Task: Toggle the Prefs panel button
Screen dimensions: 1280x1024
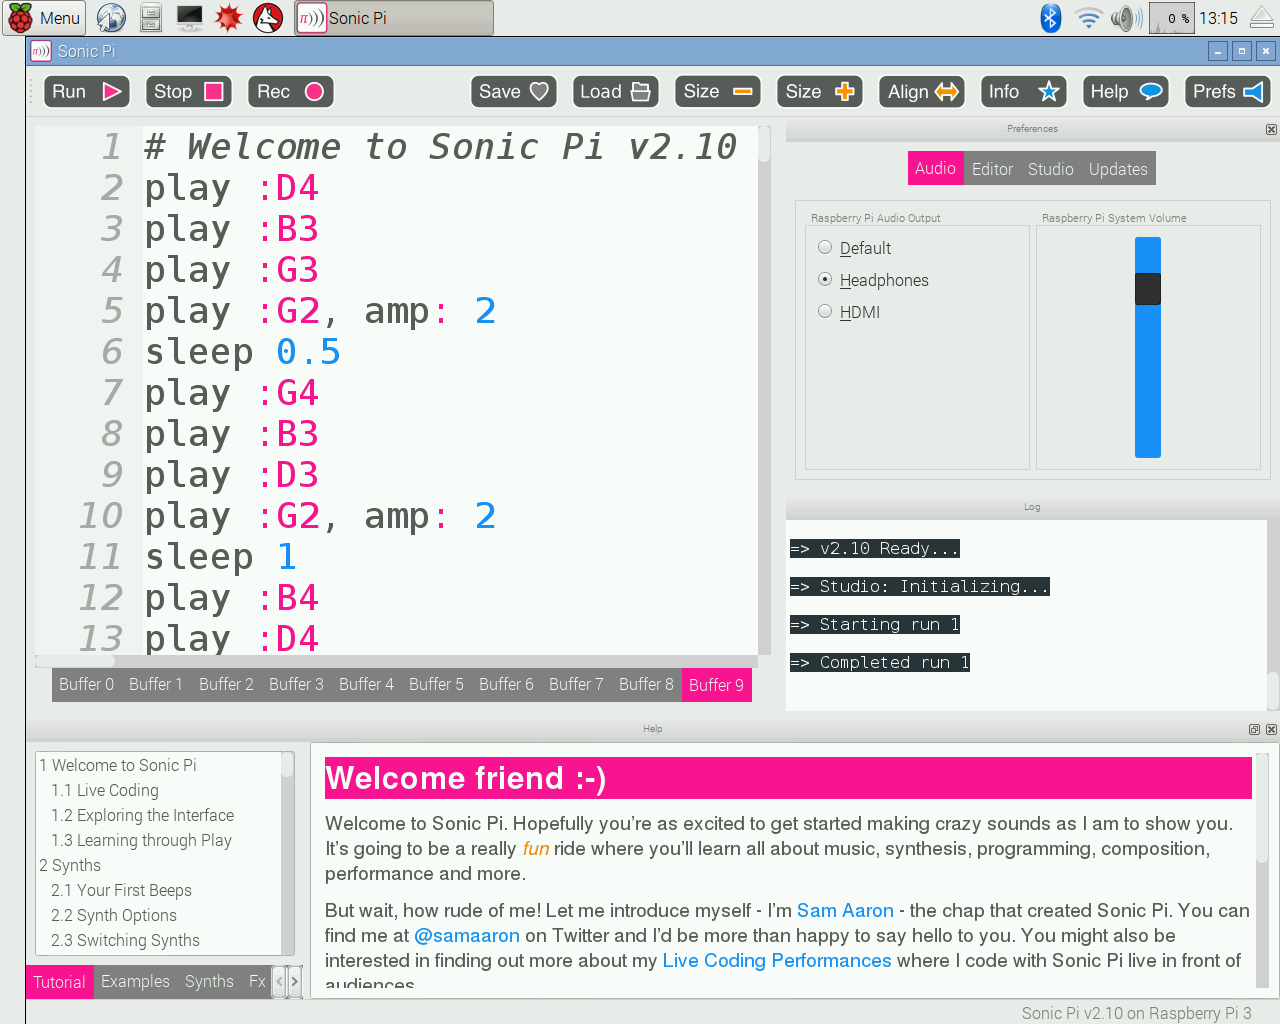Action: (x=1227, y=92)
